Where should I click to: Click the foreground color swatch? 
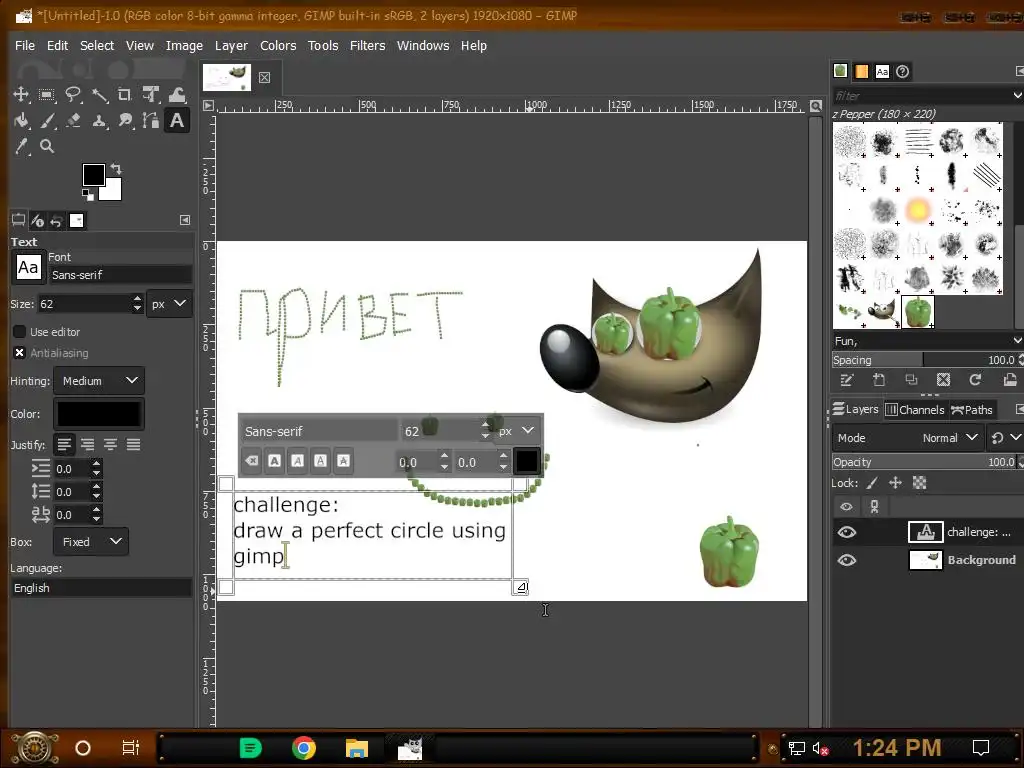[93, 175]
